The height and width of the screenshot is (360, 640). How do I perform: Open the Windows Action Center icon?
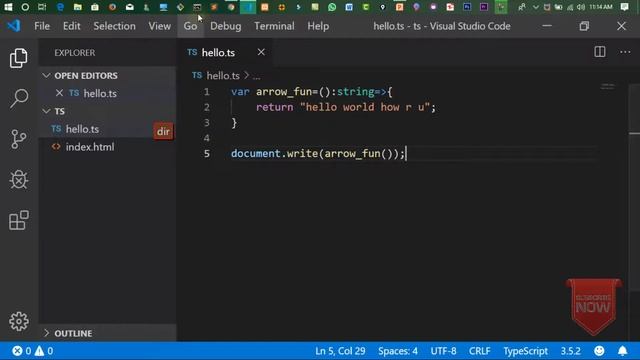pos(624,7)
